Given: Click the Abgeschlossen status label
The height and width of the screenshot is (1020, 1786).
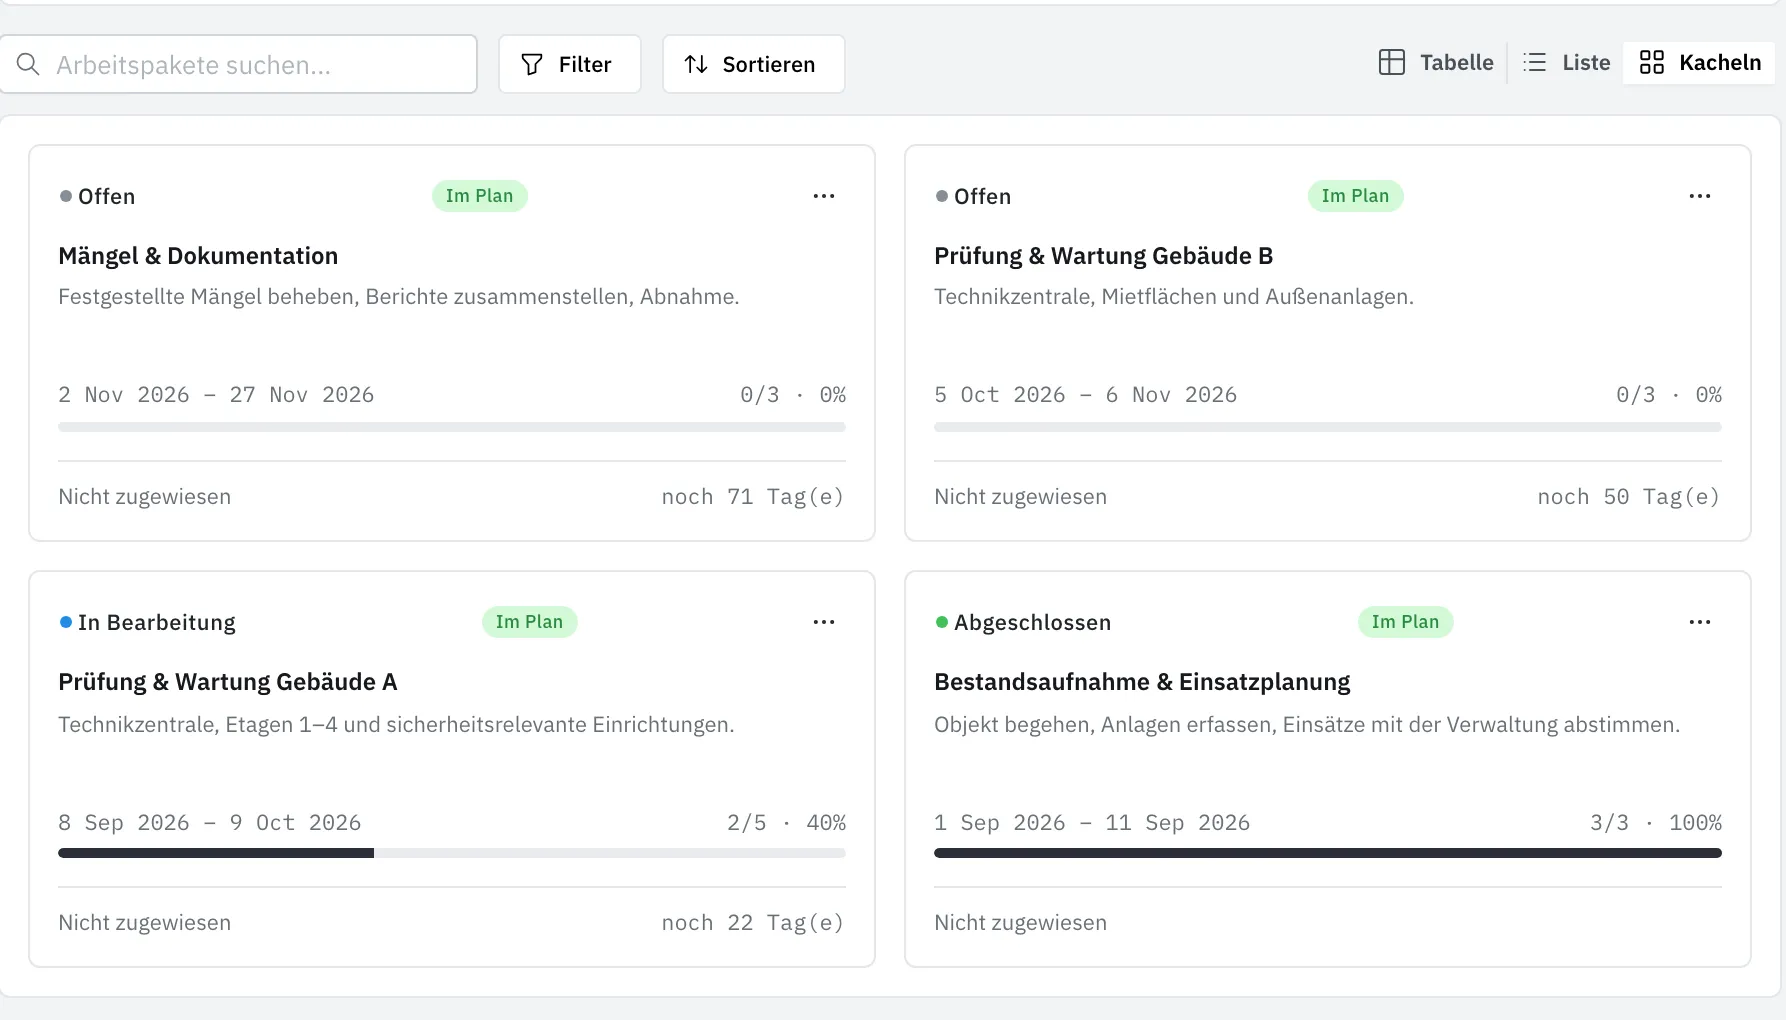Looking at the screenshot, I should coord(1023,622).
